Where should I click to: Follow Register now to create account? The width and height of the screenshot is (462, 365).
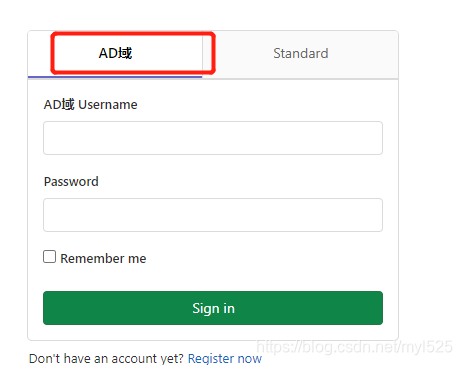225,359
